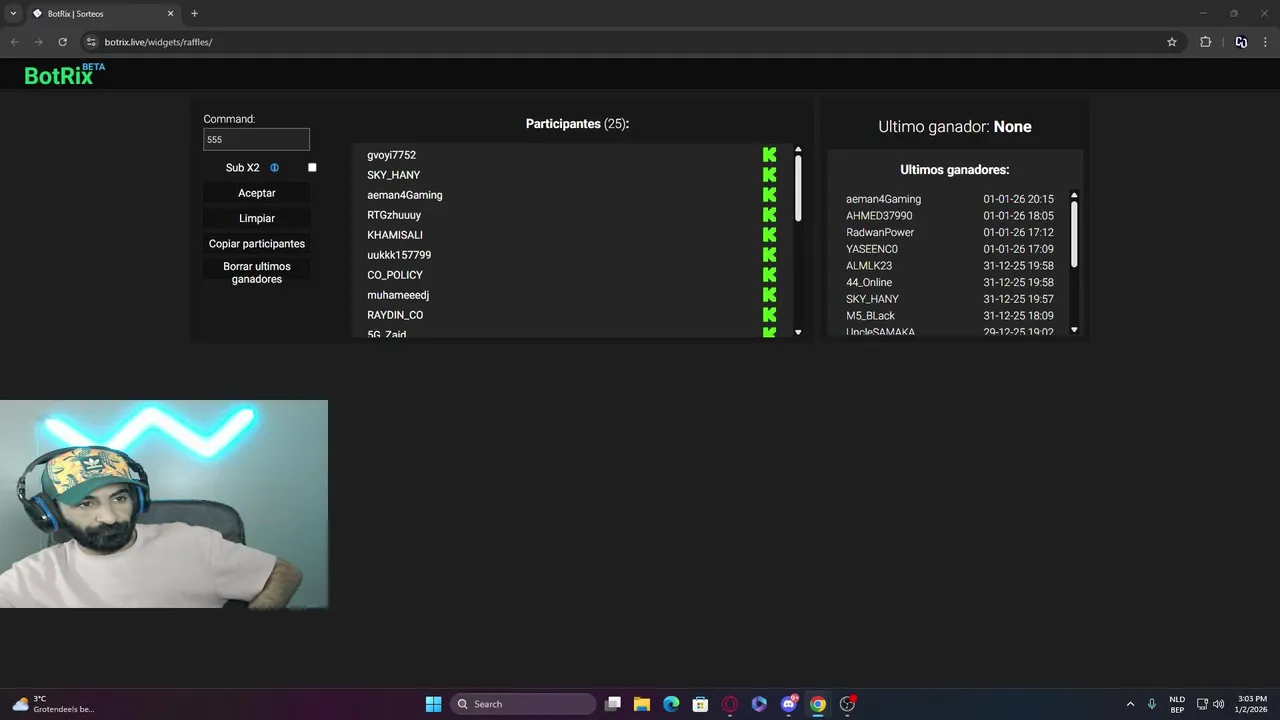Select winner row RadwanPower
Screen dimensions: 1280x720
pyautogui.click(x=950, y=232)
